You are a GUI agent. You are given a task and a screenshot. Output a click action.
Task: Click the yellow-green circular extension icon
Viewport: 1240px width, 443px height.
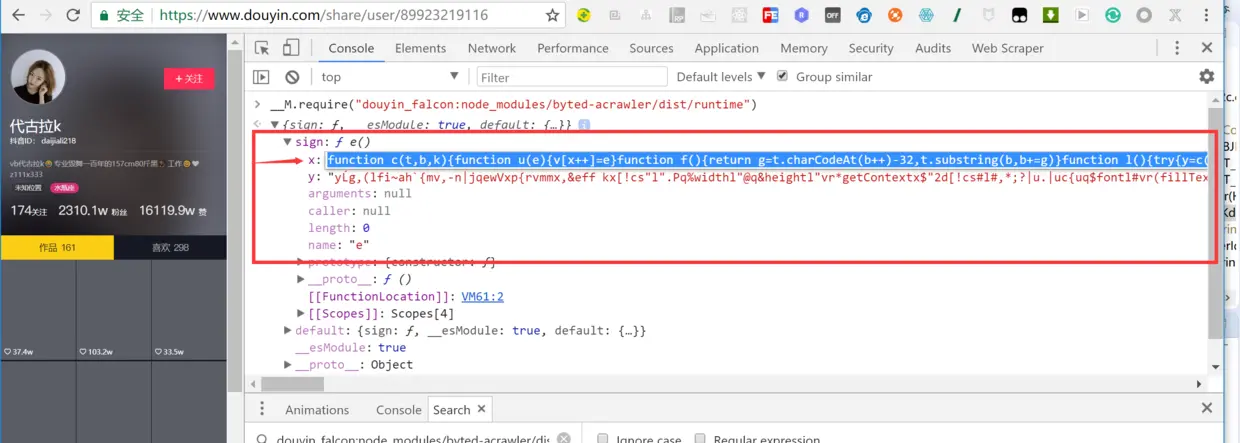(x=583, y=15)
